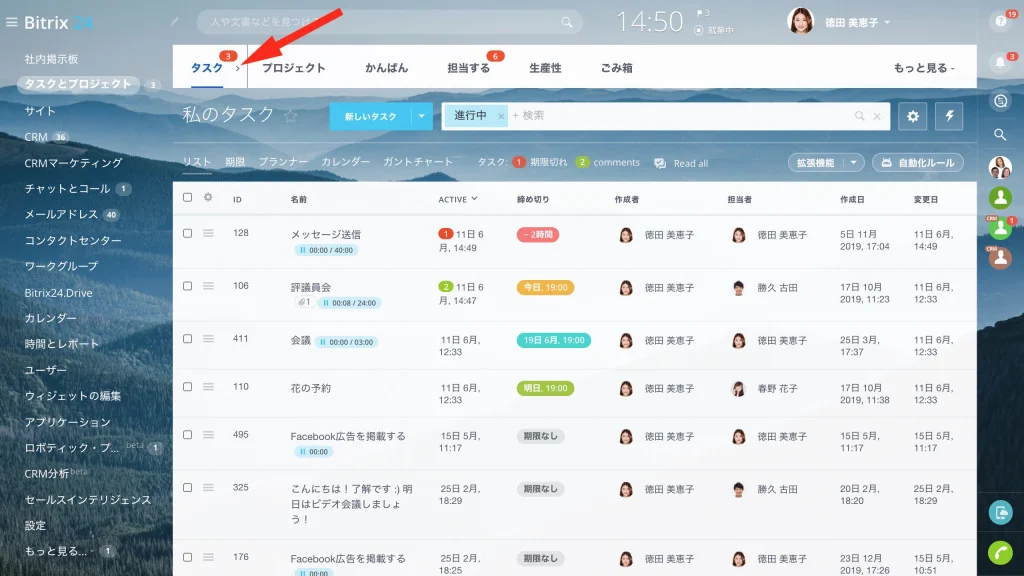Open the column settings gear in the table header

(208, 197)
